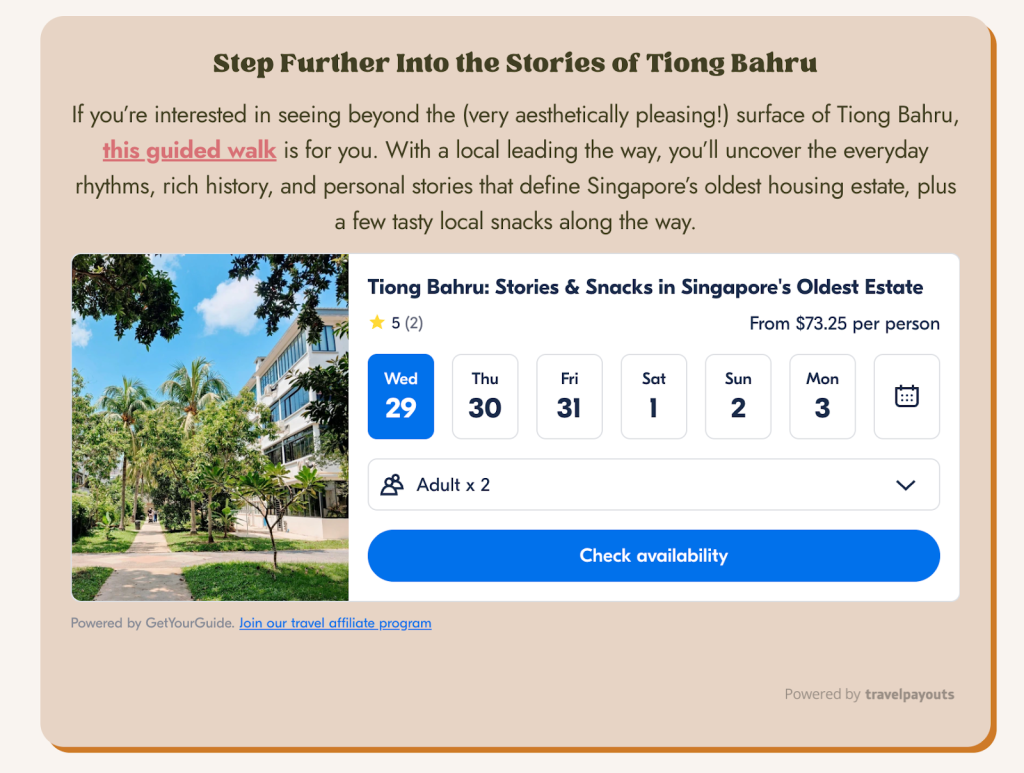
Task: Click the Check availability button
Action: click(x=653, y=556)
